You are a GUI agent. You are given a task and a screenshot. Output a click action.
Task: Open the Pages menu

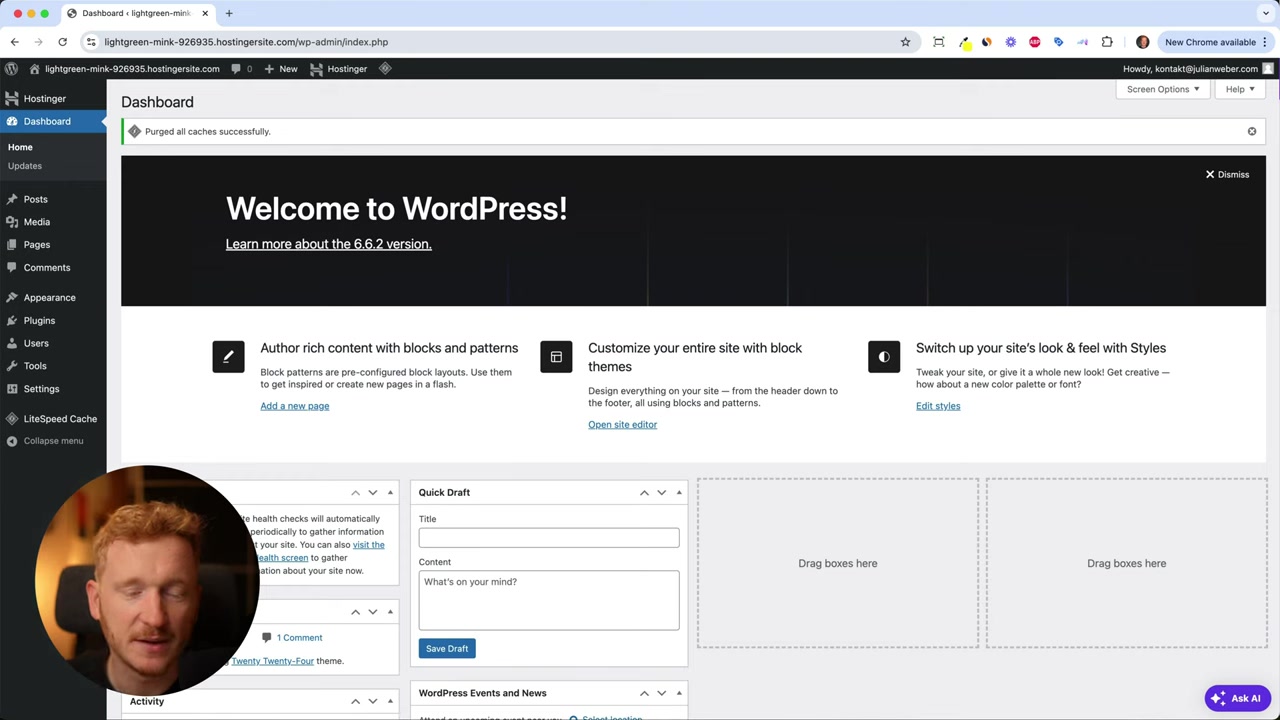pyautogui.click(x=53, y=245)
